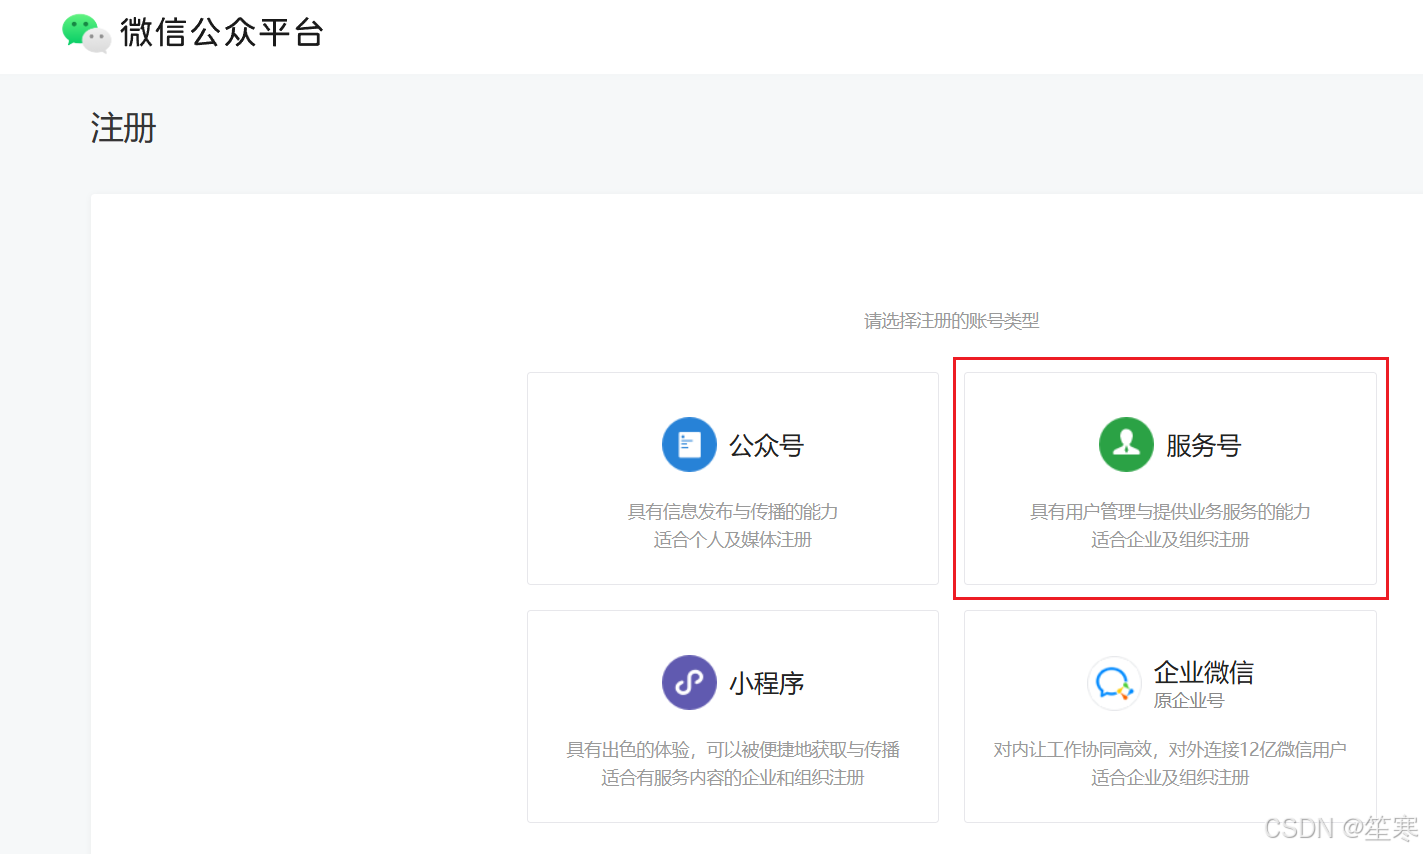Click text 具有用户管理与提供业务服务的能力
The image size is (1423, 854).
coord(1170,512)
